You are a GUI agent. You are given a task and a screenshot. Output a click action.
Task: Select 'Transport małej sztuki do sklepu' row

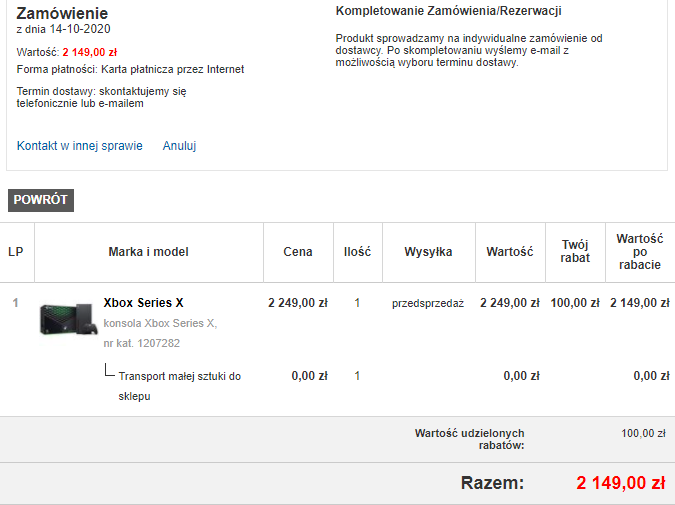tap(180, 386)
